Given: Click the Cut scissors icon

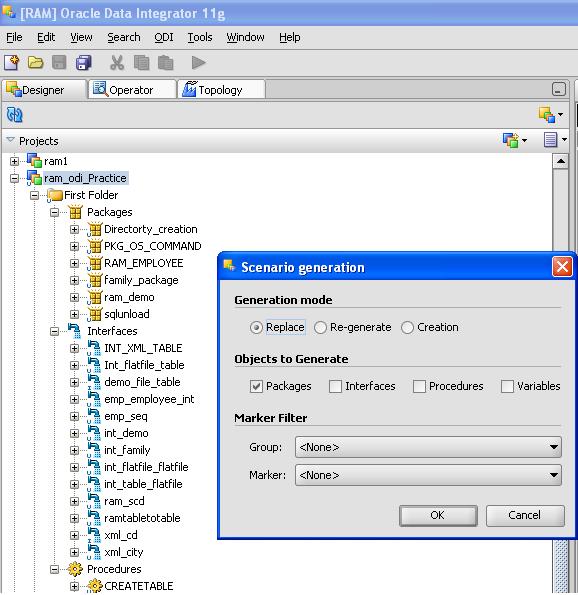Looking at the screenshot, I should click(x=117, y=63).
